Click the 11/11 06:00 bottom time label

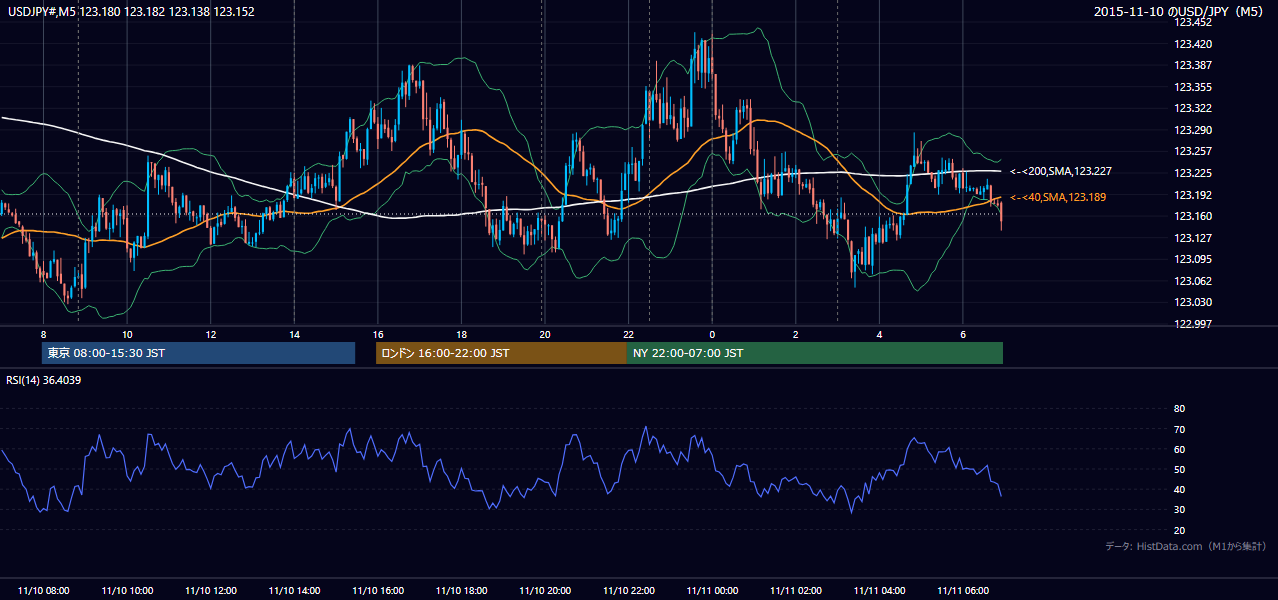tap(963, 591)
